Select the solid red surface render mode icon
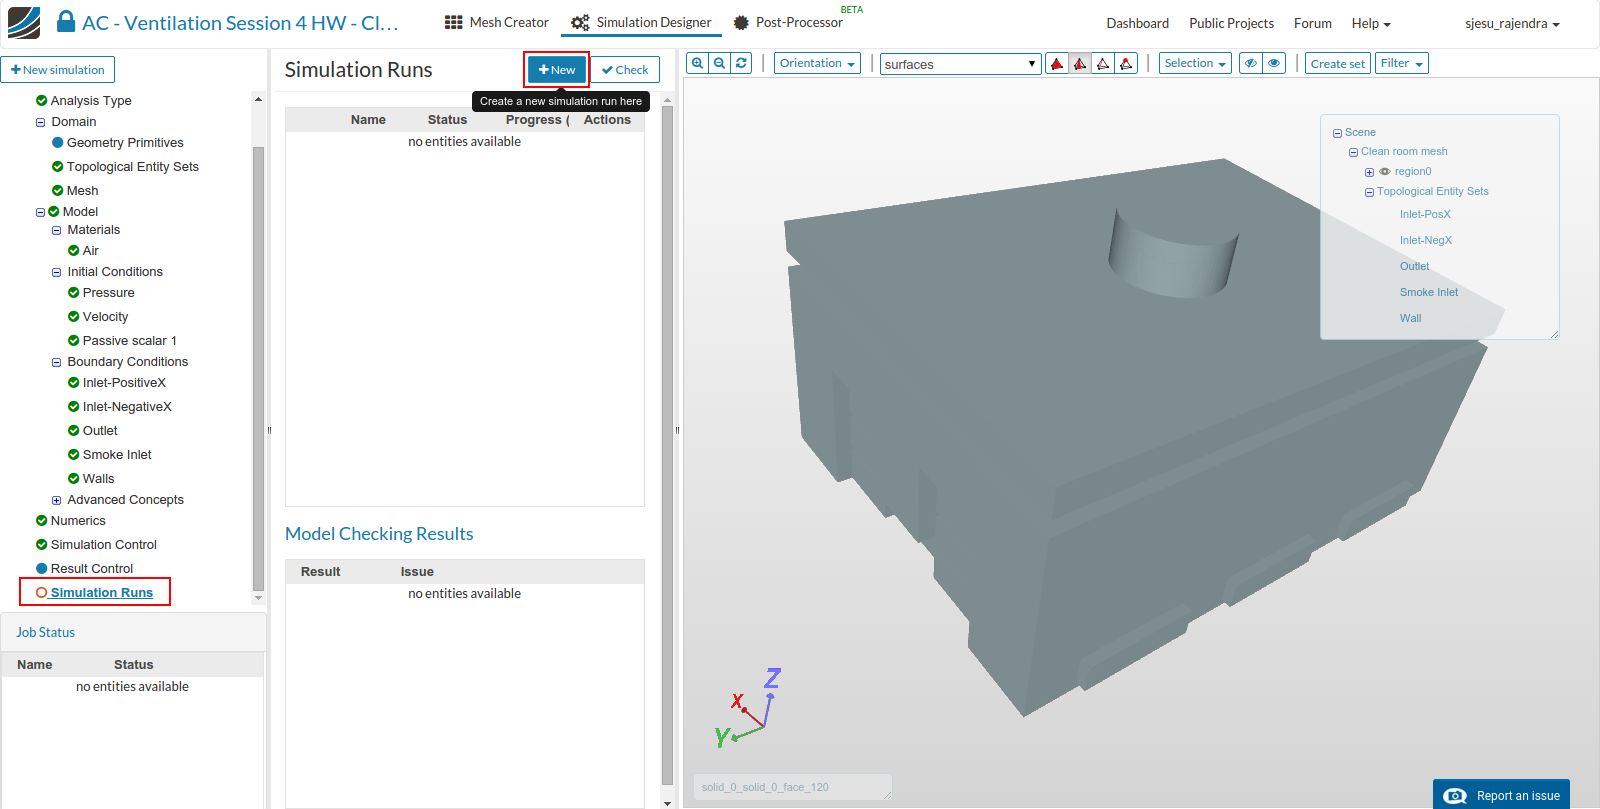 click(x=1057, y=64)
